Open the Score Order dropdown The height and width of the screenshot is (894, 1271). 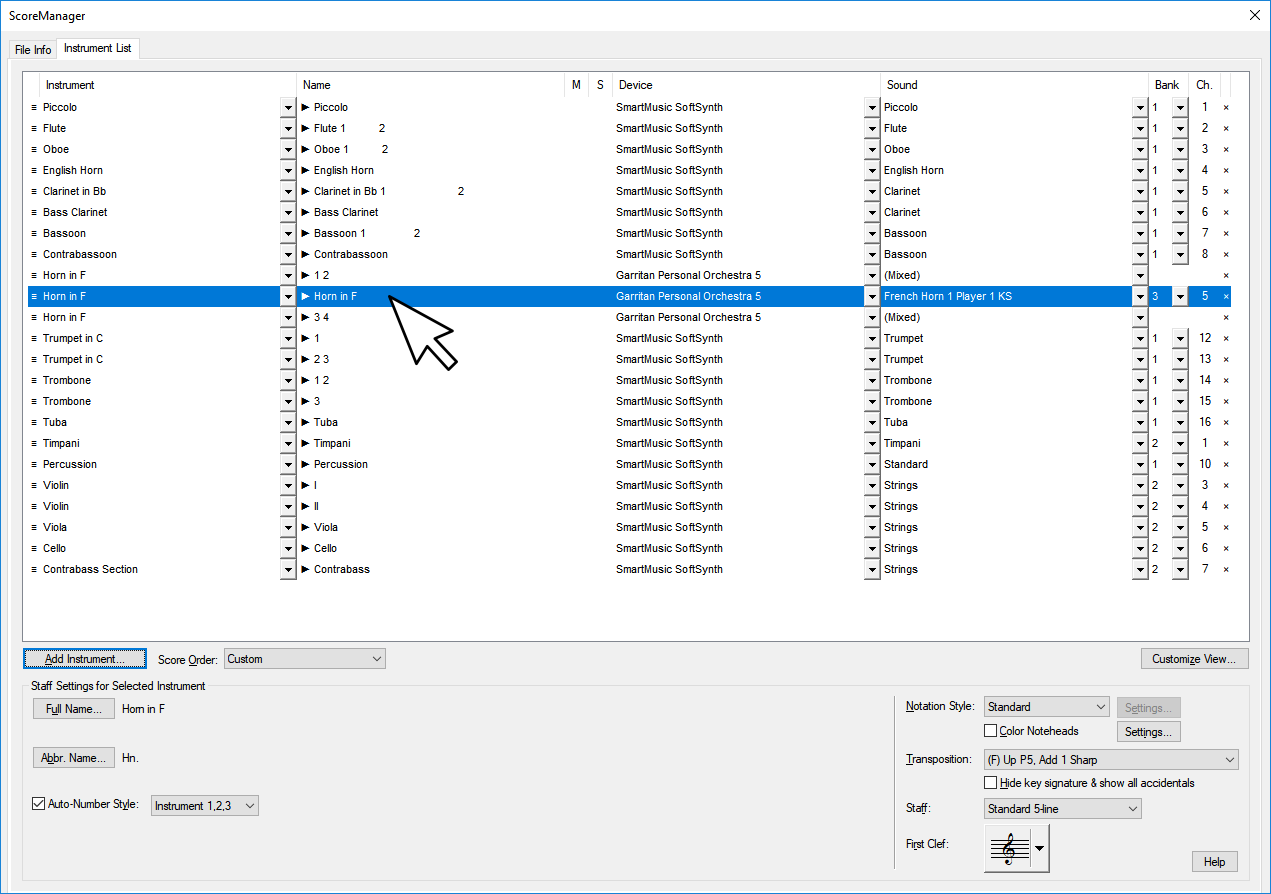[x=305, y=659]
